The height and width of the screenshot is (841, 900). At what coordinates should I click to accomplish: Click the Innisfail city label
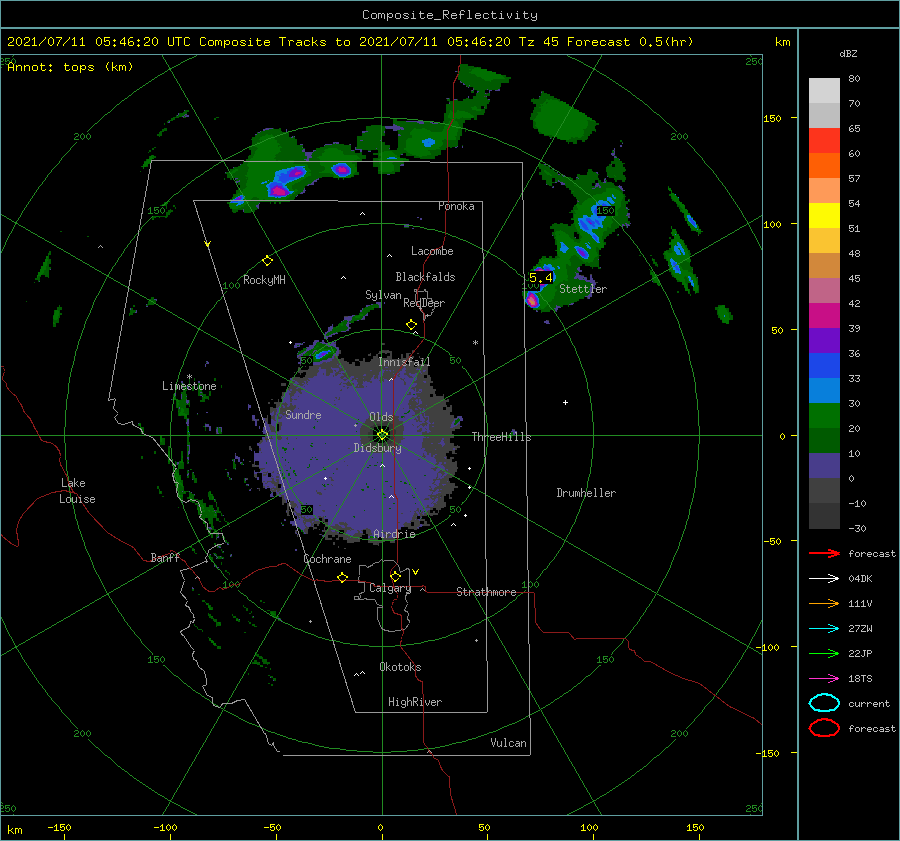coord(404,362)
